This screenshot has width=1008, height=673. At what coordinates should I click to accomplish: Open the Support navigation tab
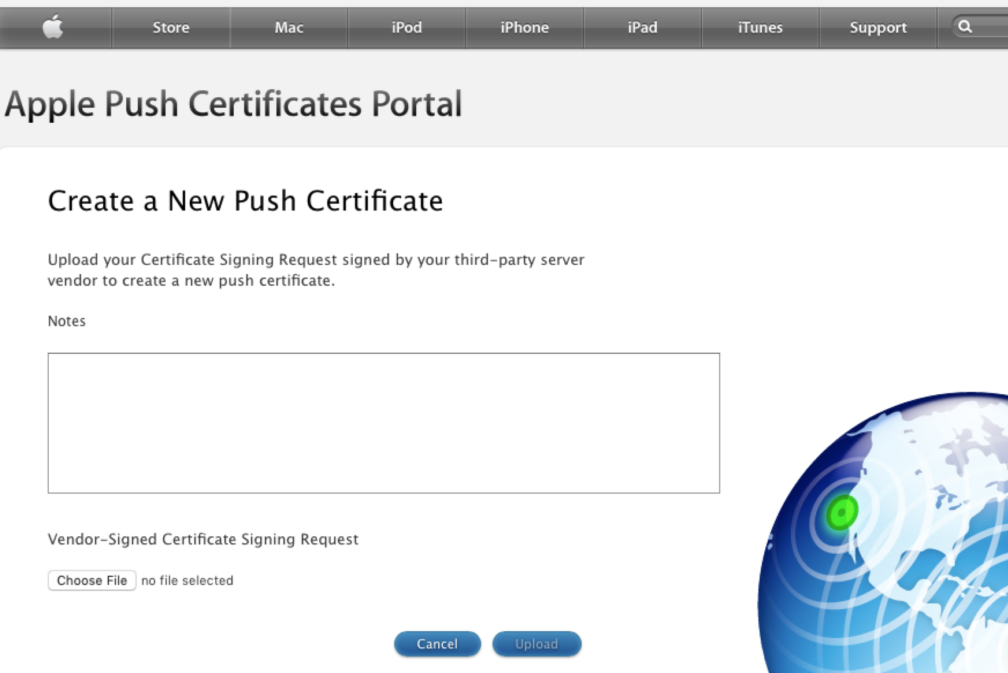pos(878,28)
